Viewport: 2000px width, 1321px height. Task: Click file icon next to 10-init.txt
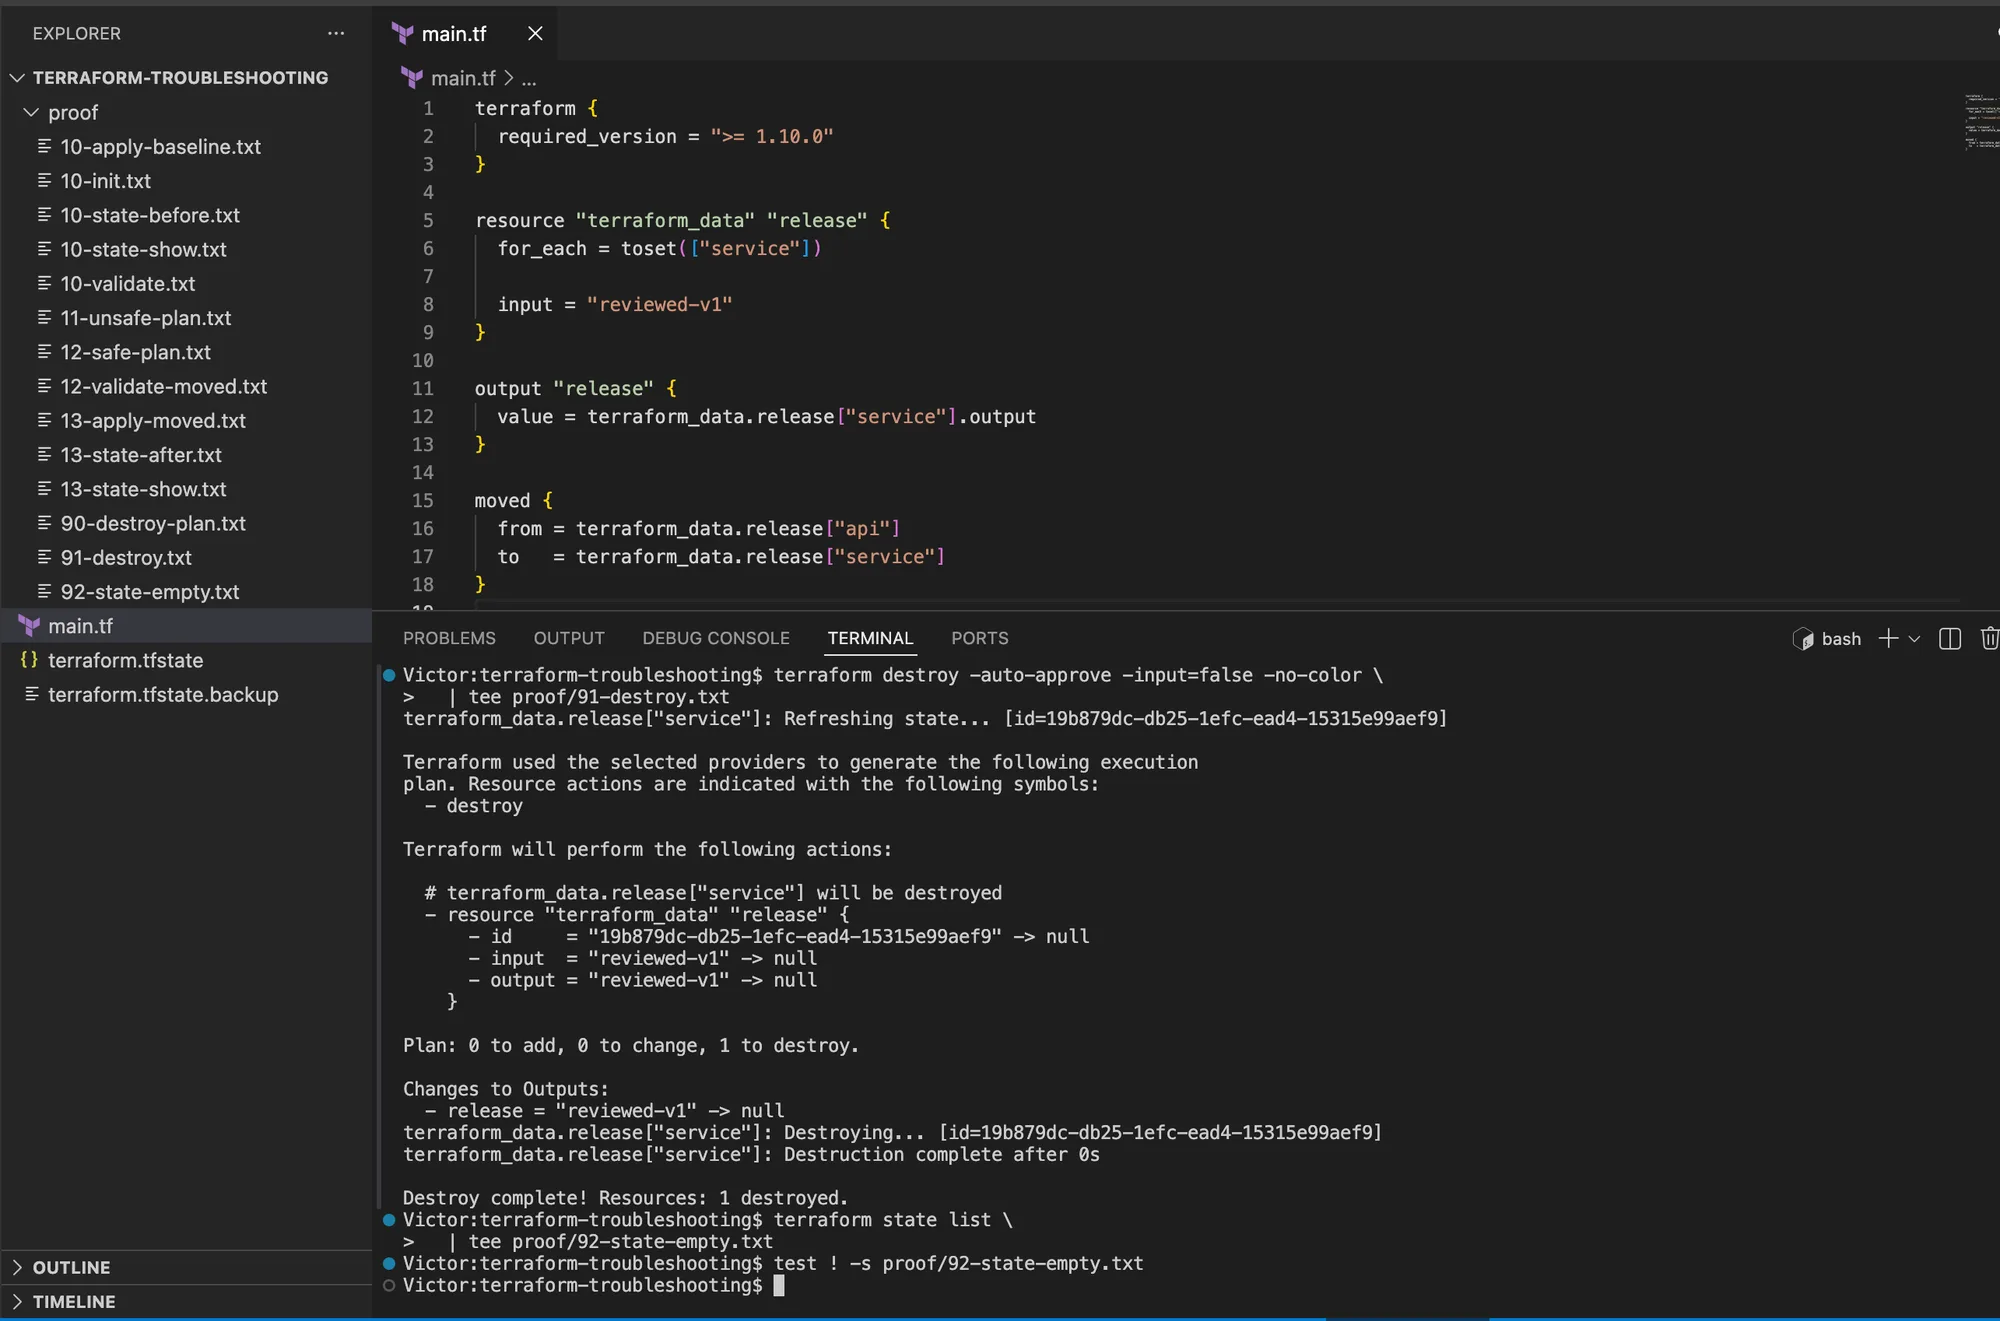[44, 181]
